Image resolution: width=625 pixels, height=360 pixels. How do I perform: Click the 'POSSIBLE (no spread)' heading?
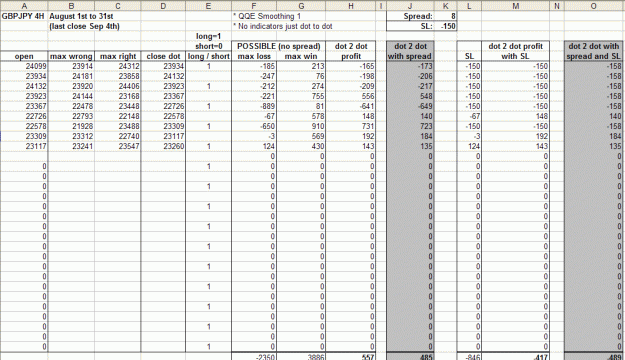click(279, 46)
